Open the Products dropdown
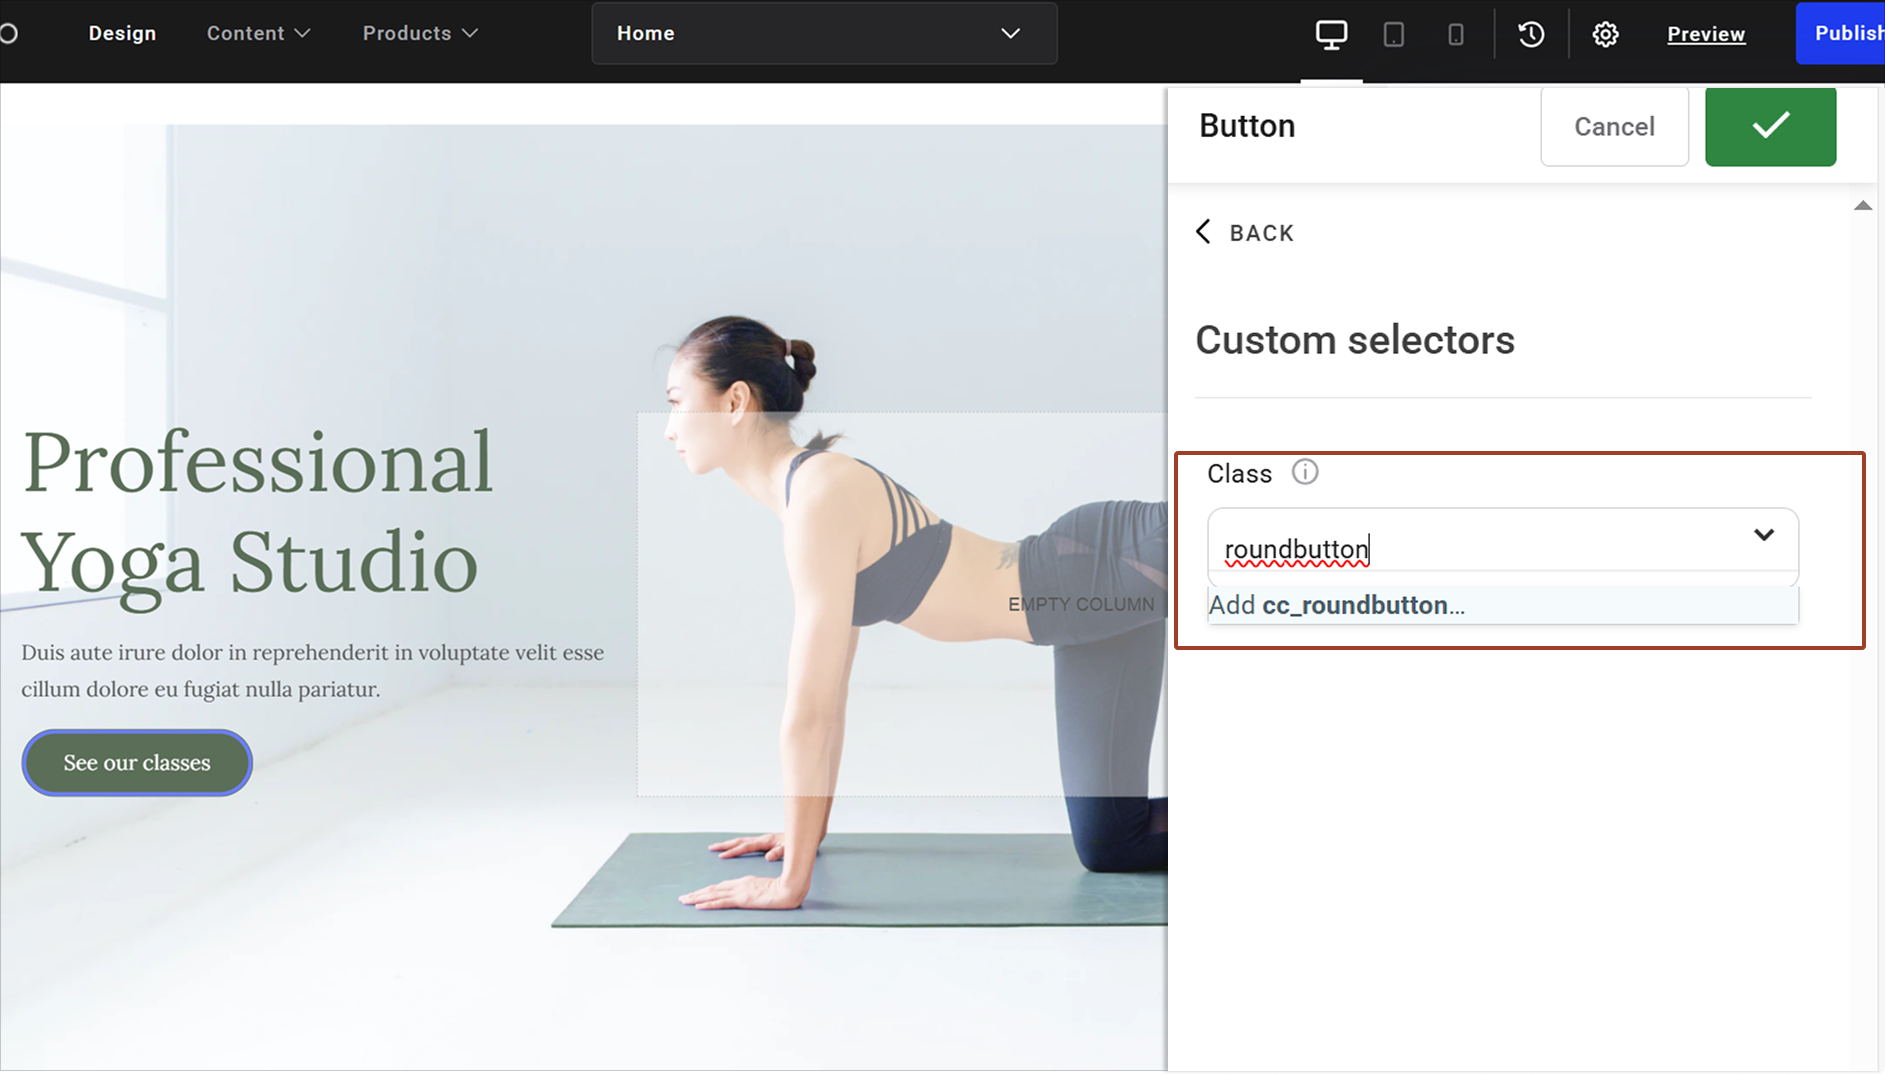 click(419, 33)
